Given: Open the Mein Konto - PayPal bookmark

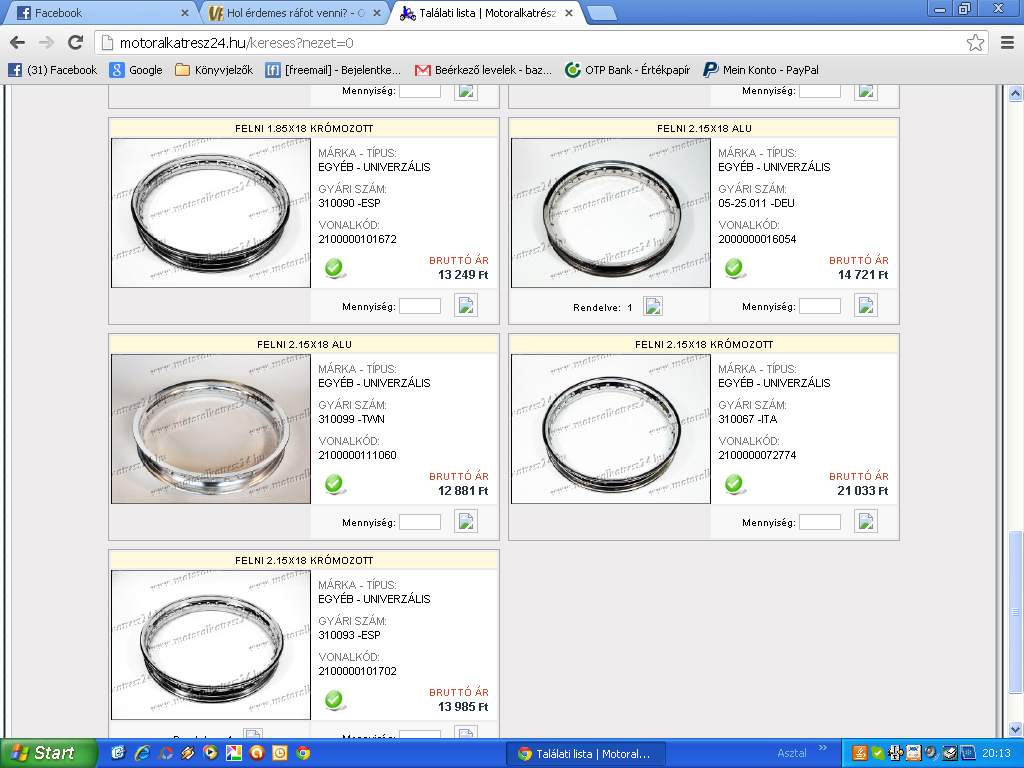Looking at the screenshot, I should [x=760, y=70].
